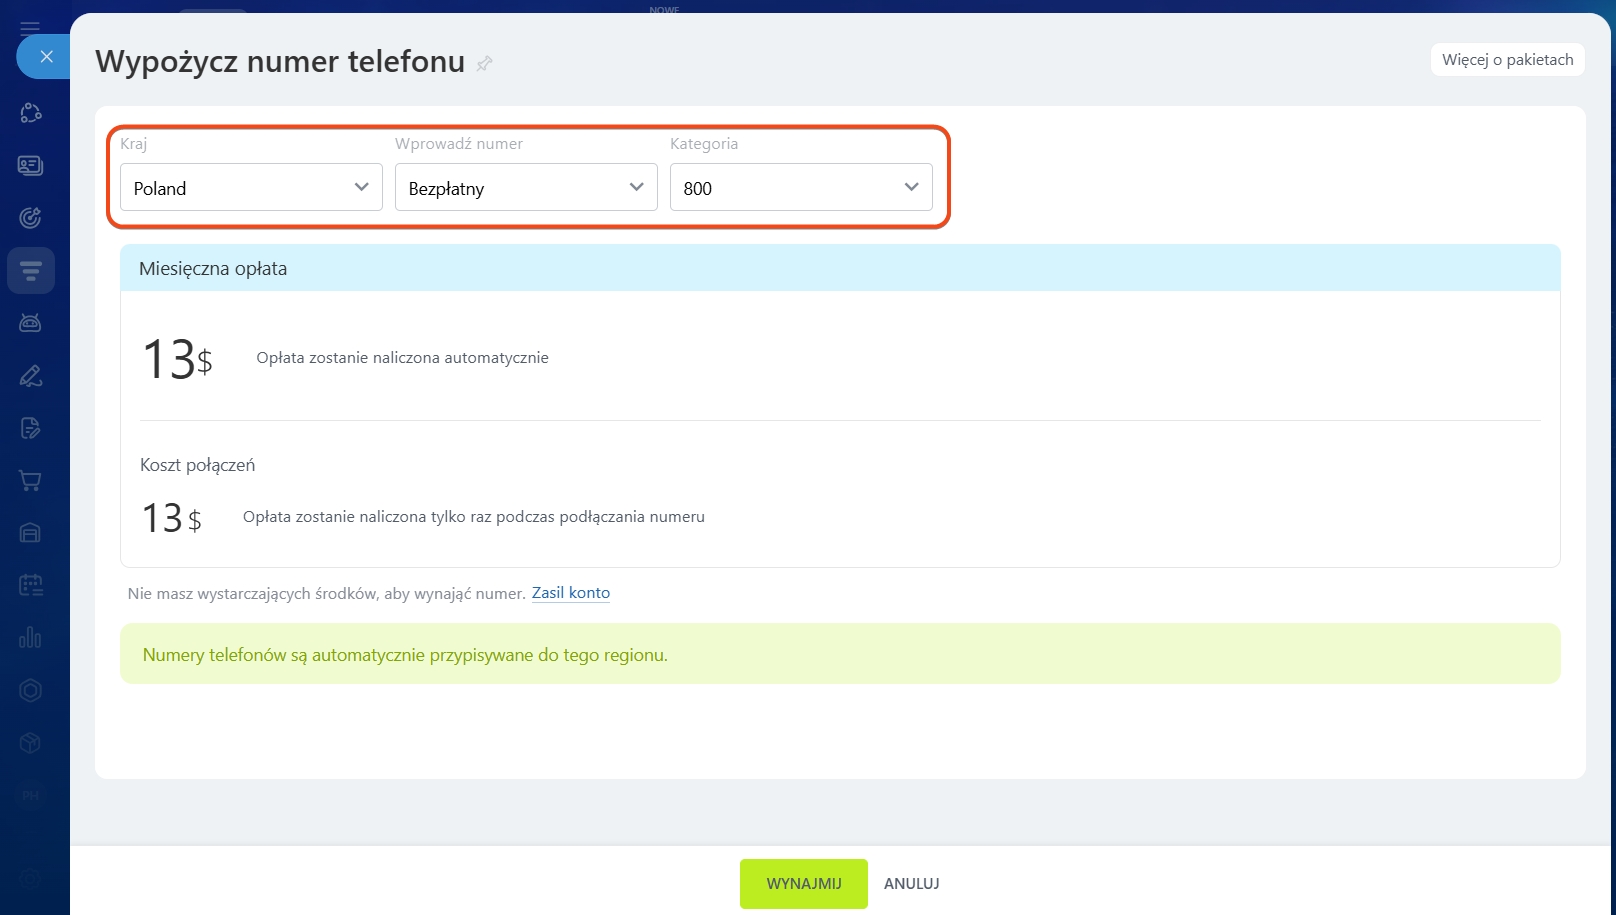This screenshot has width=1616, height=915.
Task: Open the target goals icon in sidebar
Action: (x=31, y=218)
